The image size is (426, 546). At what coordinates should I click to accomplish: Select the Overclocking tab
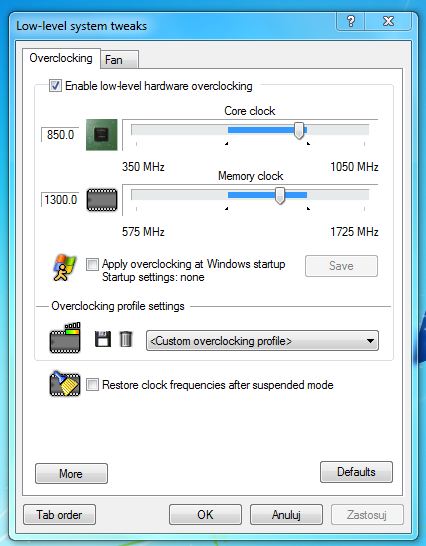click(x=61, y=58)
